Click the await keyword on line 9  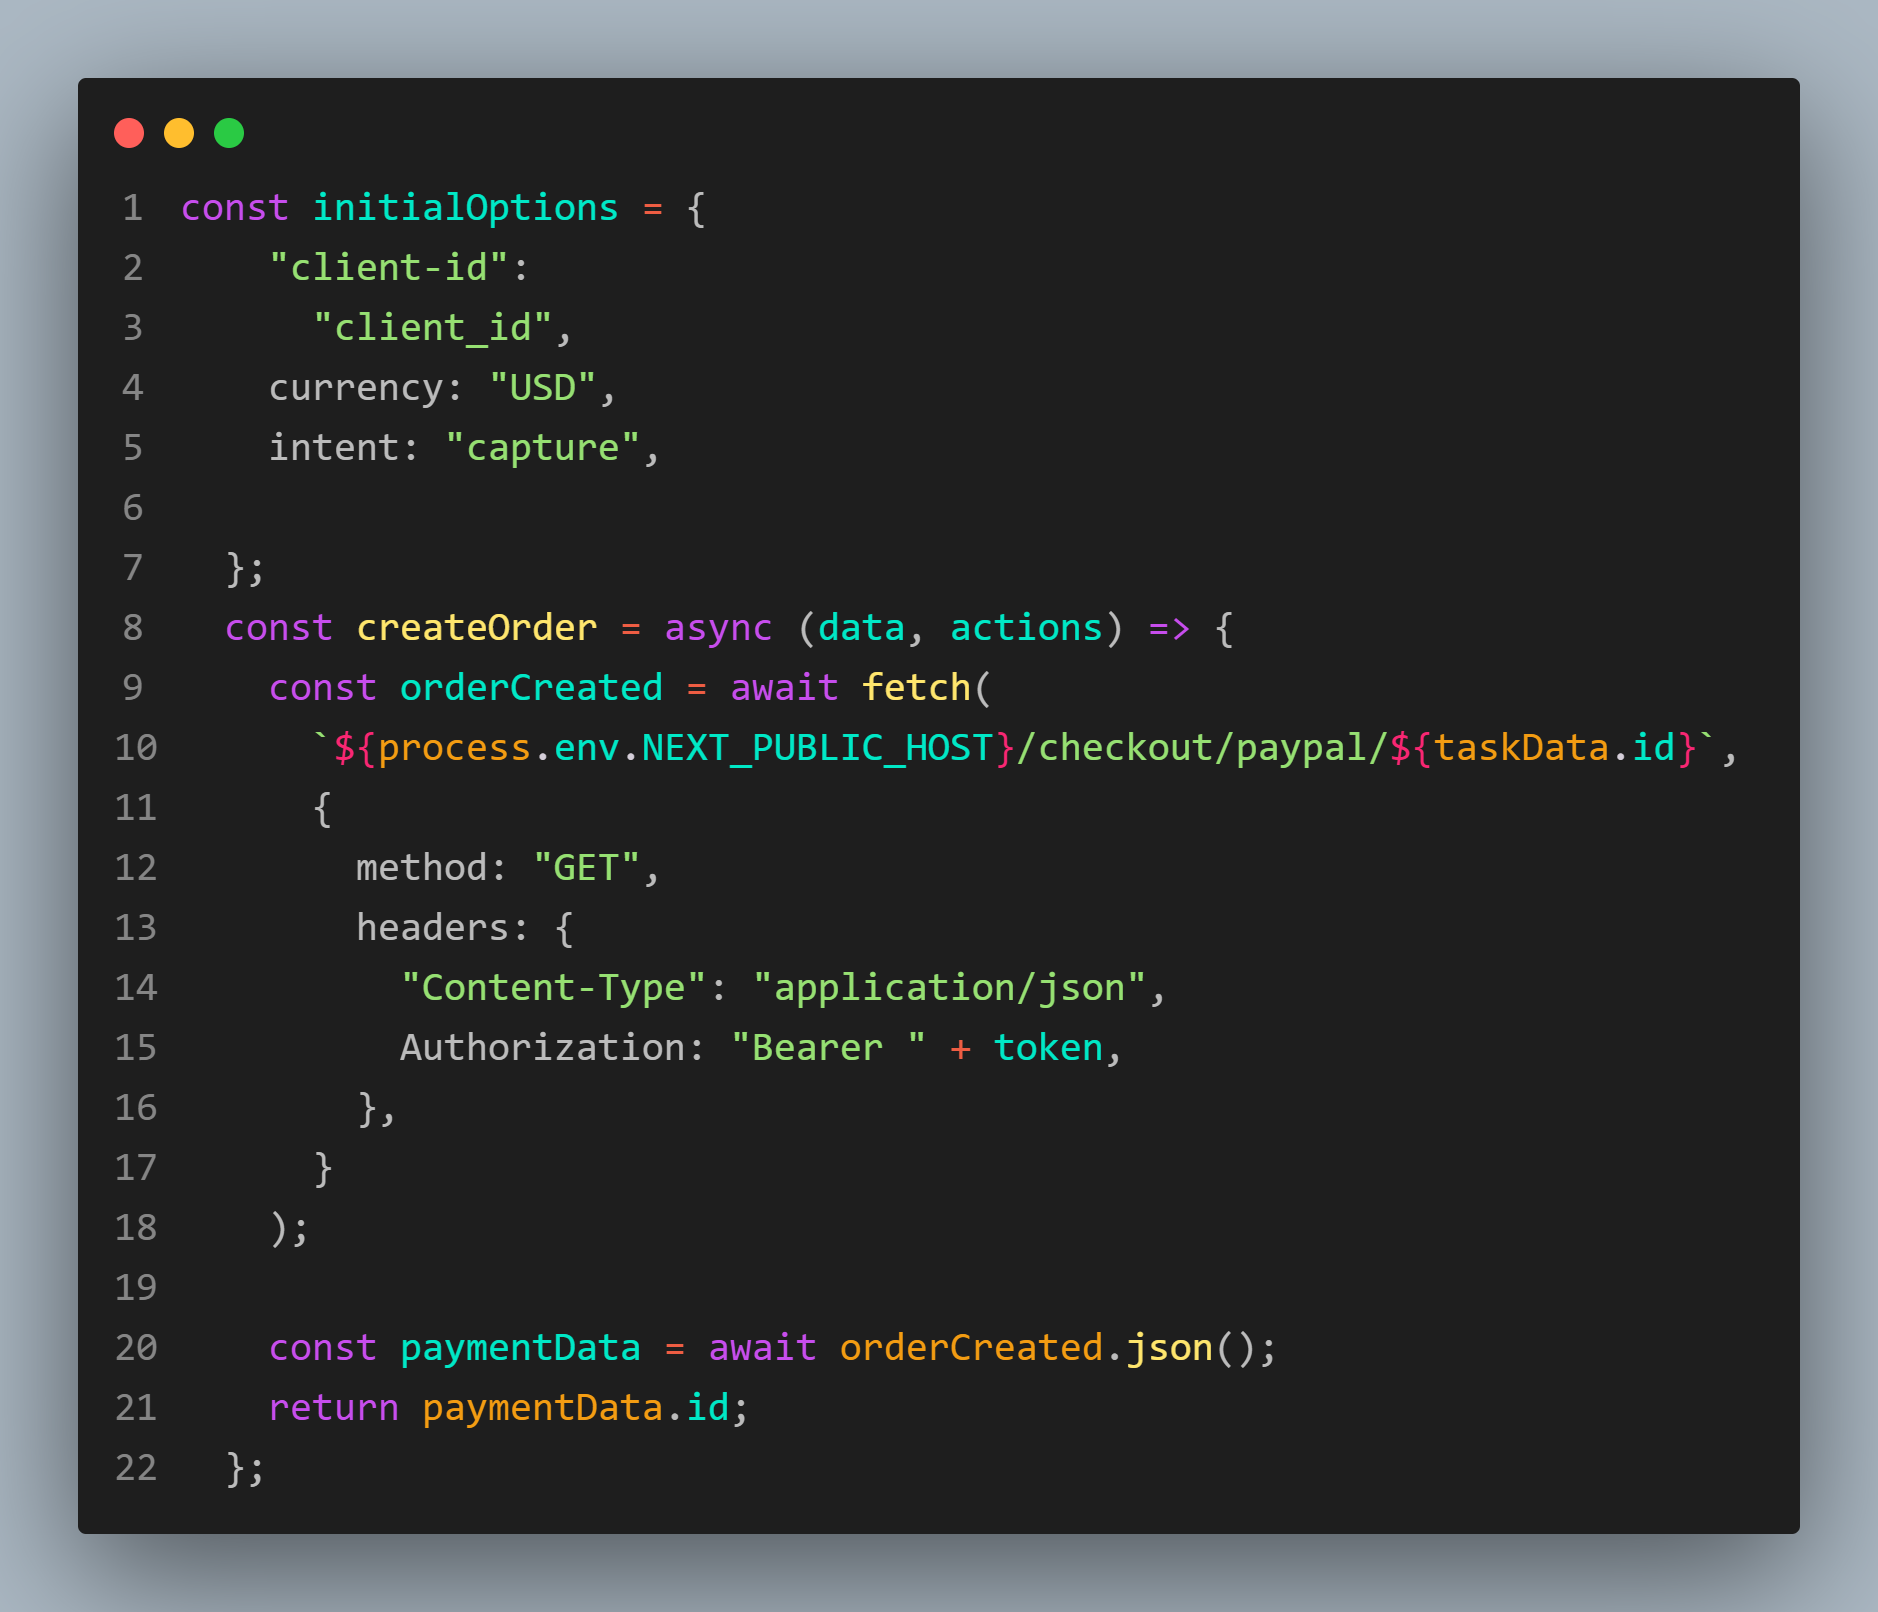pos(784,688)
